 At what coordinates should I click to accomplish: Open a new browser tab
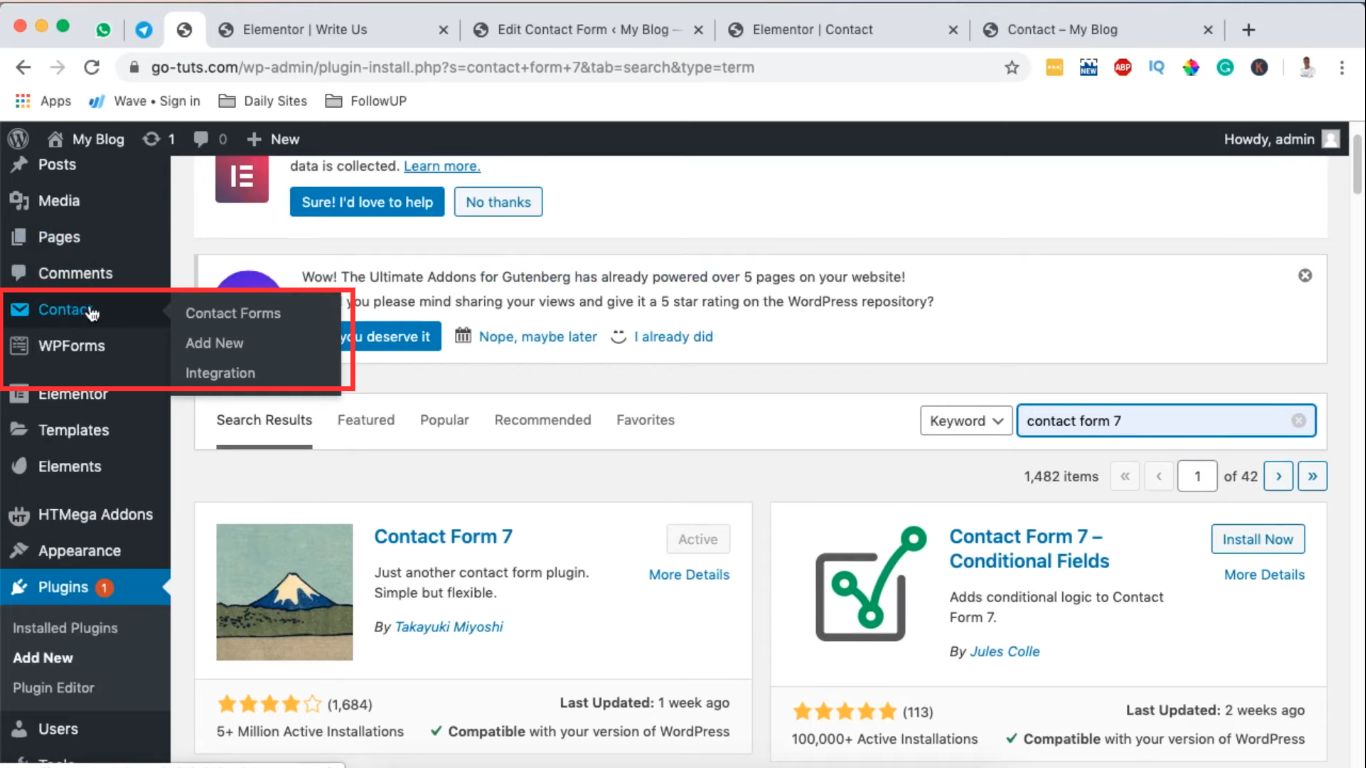click(1248, 30)
